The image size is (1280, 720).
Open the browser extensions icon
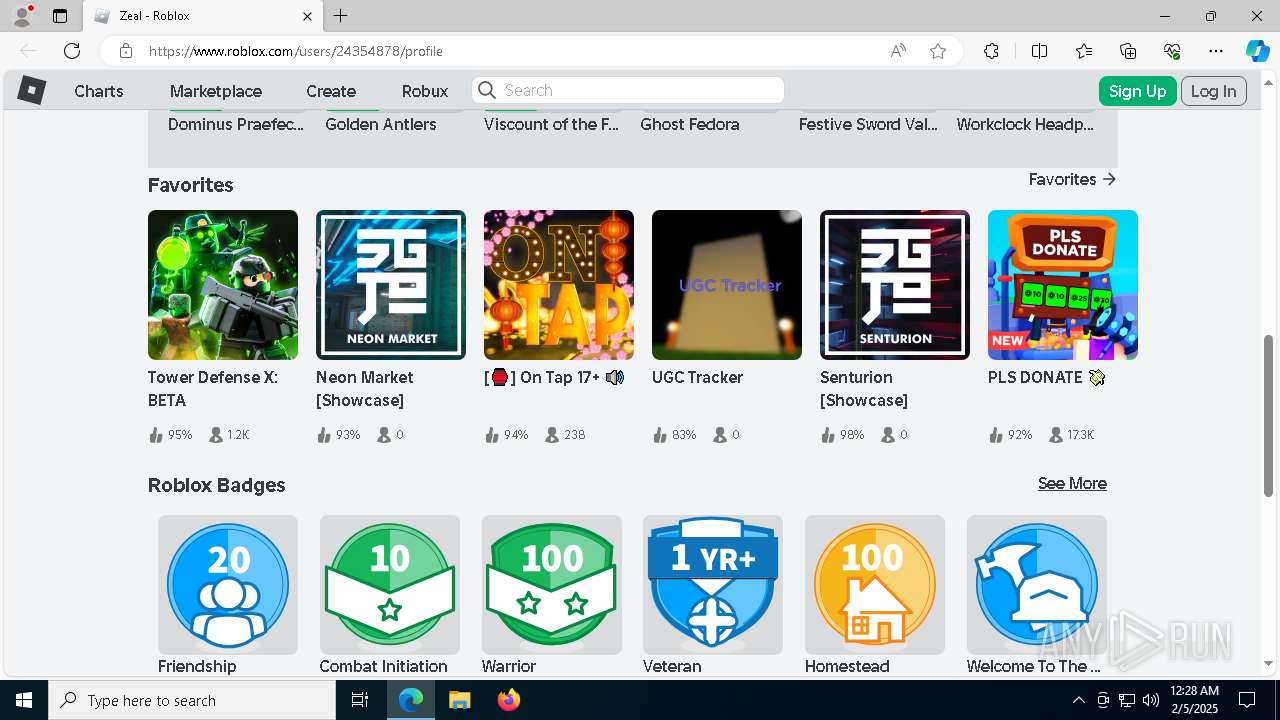tap(991, 51)
